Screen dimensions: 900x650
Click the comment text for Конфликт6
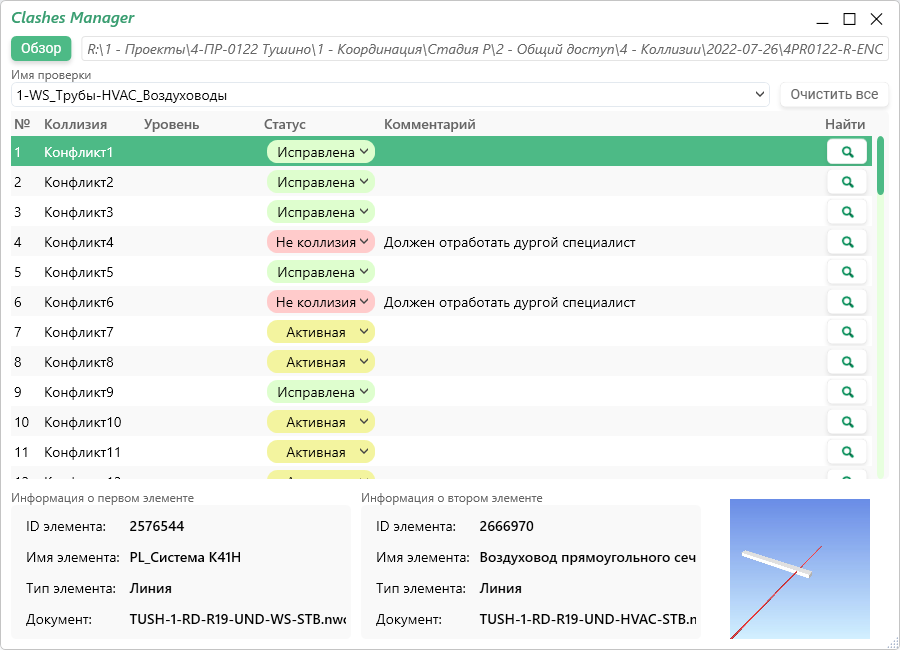(509, 302)
